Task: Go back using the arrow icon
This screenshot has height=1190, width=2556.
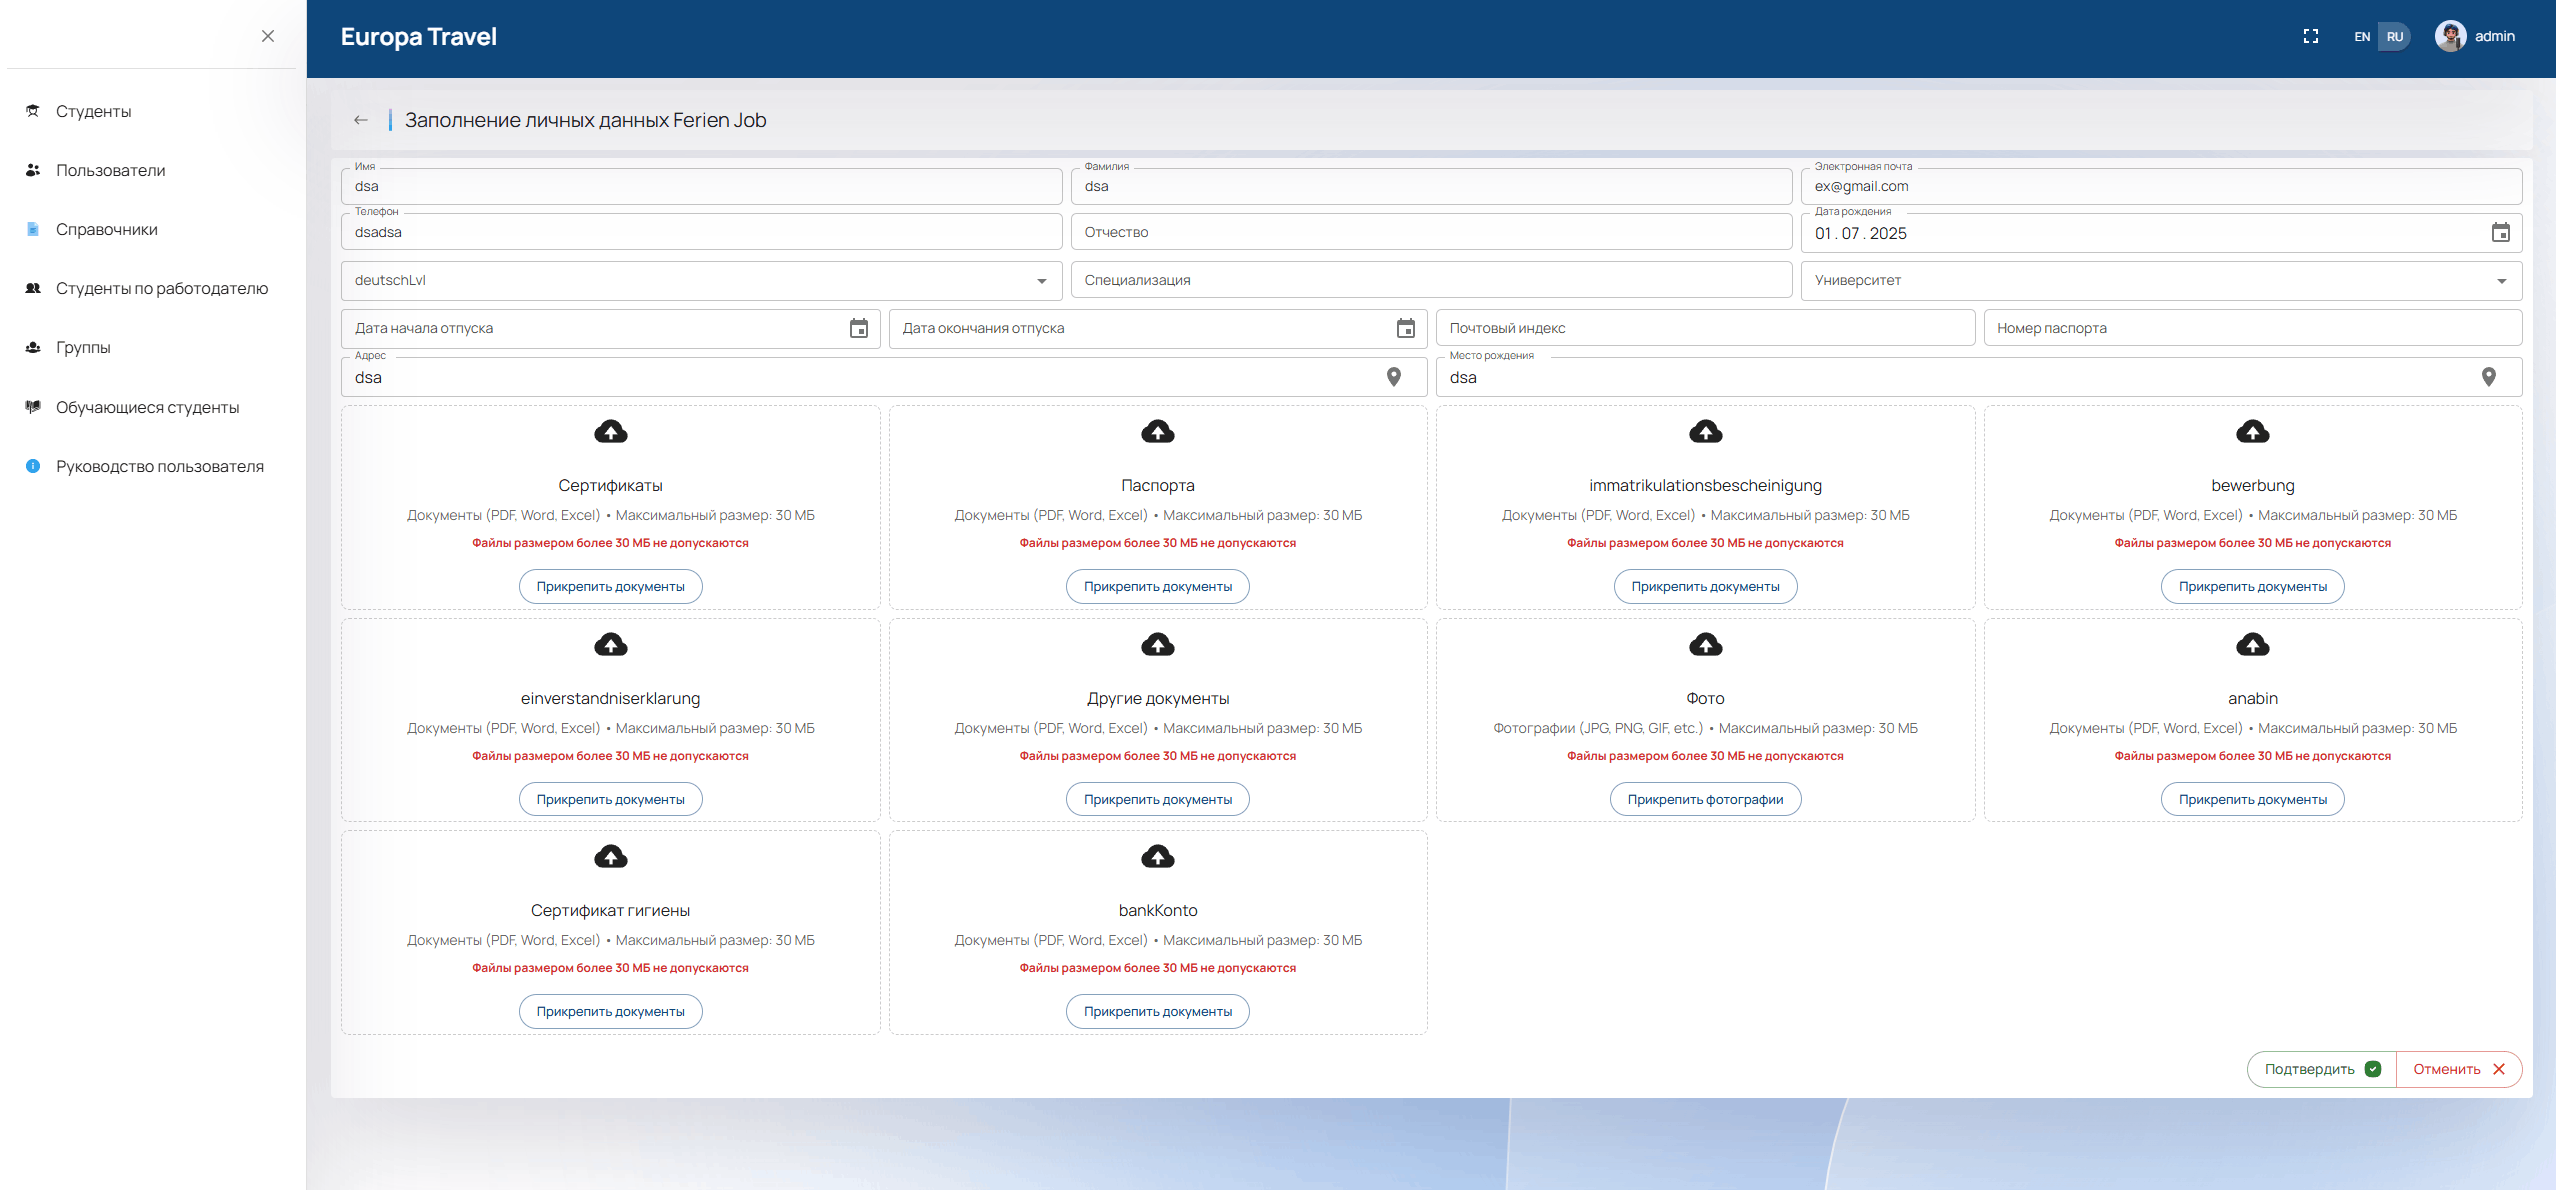Action: [x=361, y=120]
